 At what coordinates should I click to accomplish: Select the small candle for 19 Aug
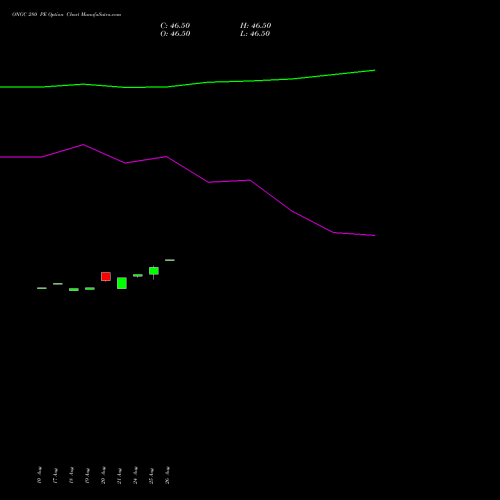pos(90,288)
